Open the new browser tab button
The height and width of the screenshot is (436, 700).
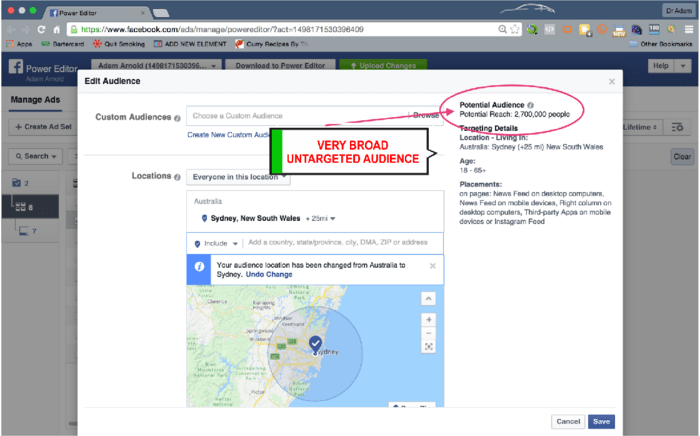[161, 13]
